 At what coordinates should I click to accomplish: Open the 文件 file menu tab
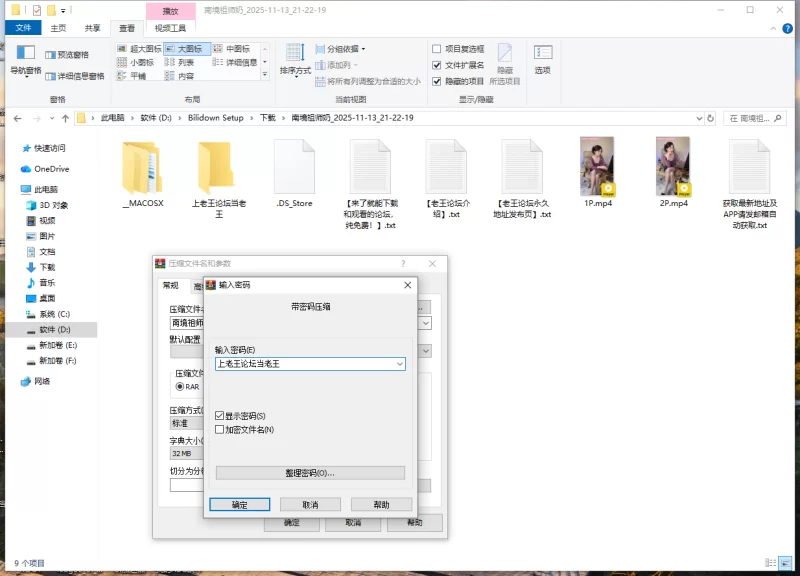[23, 28]
